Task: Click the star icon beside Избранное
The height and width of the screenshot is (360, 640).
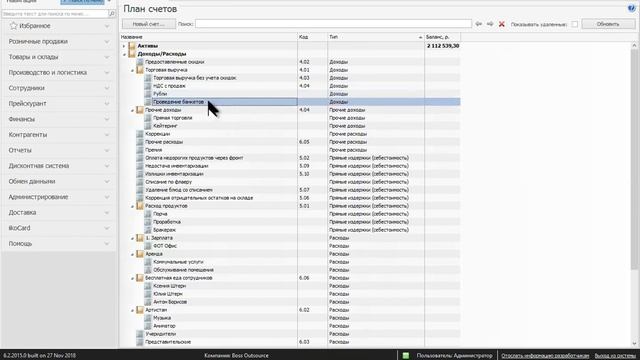Action: (13, 26)
